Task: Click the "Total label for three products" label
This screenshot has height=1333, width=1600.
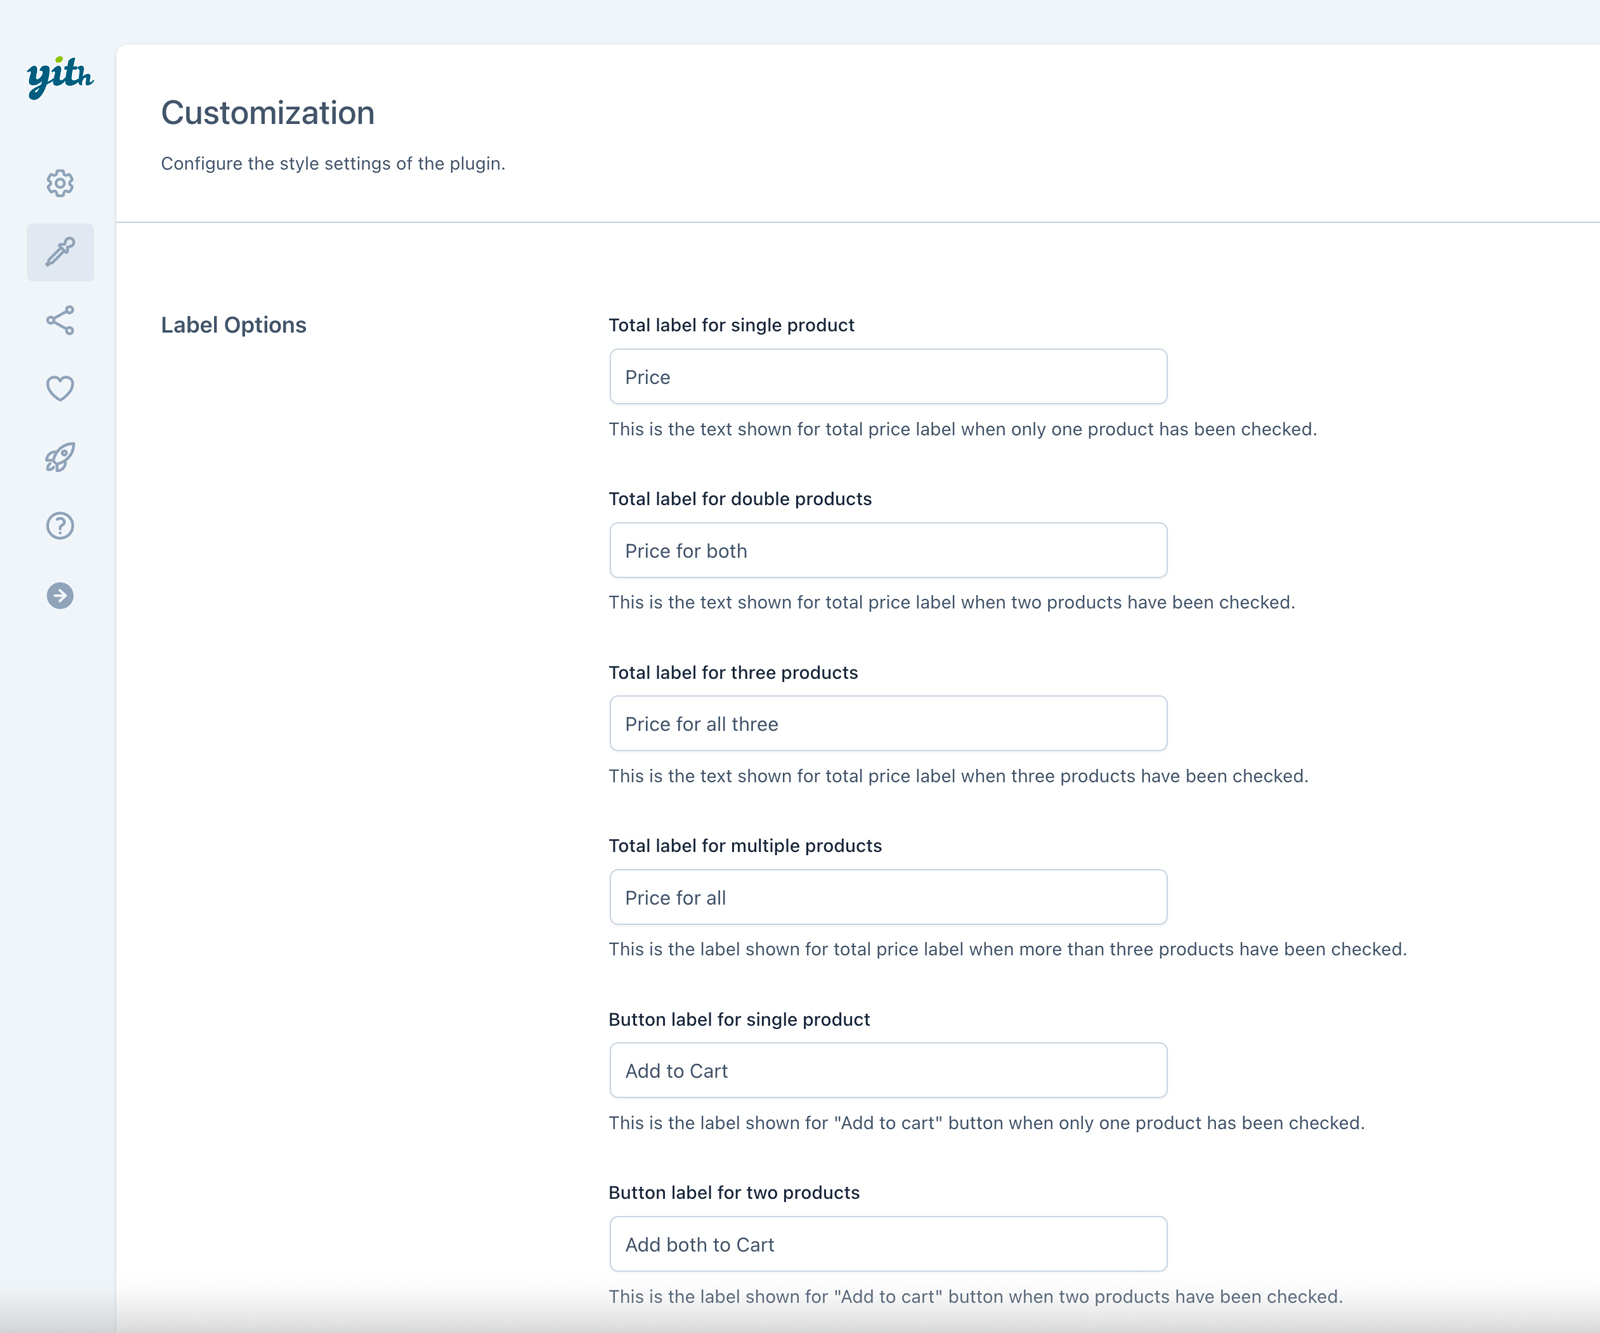Action: click(x=733, y=673)
